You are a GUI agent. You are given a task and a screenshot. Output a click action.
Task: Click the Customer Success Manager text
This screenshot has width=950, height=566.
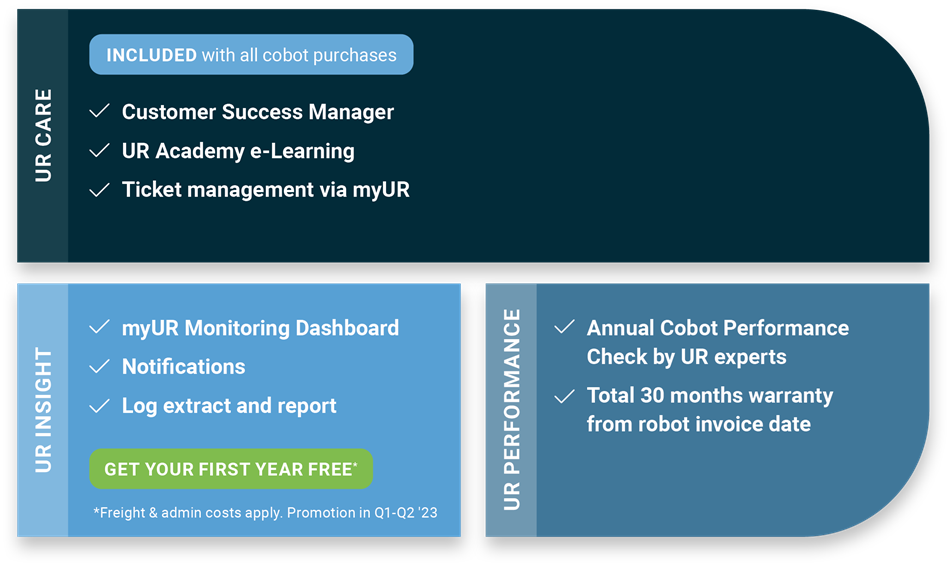pos(257,112)
